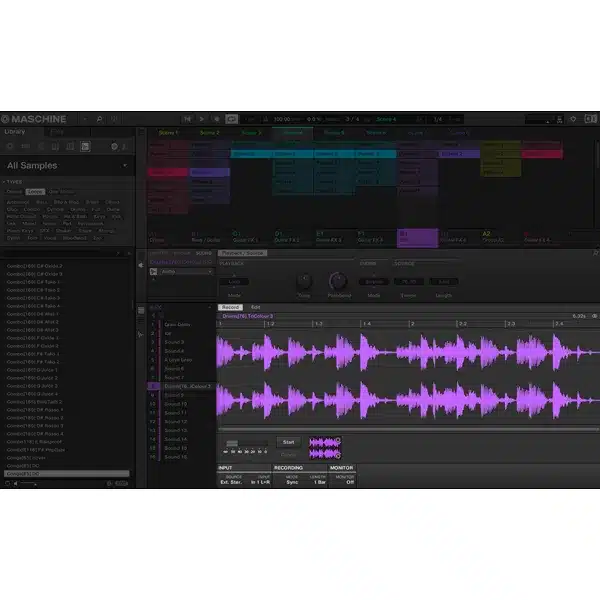
Task: Open the 1/4 grid value in the header
Action: click(x=438, y=119)
